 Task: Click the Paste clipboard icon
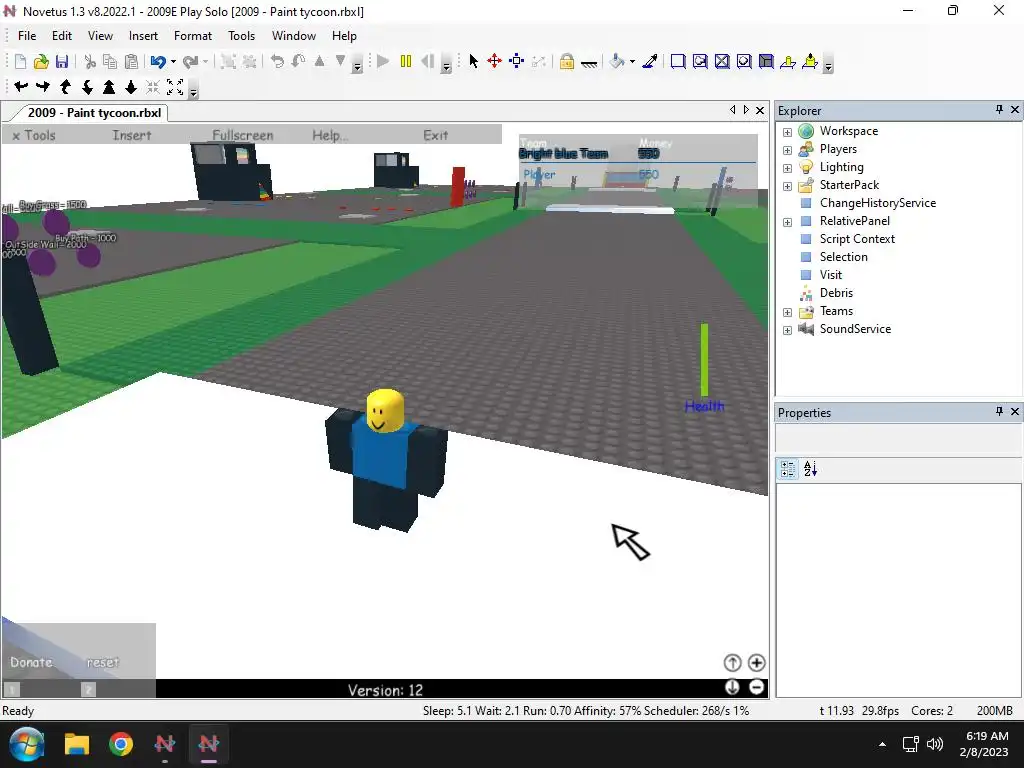(x=131, y=61)
